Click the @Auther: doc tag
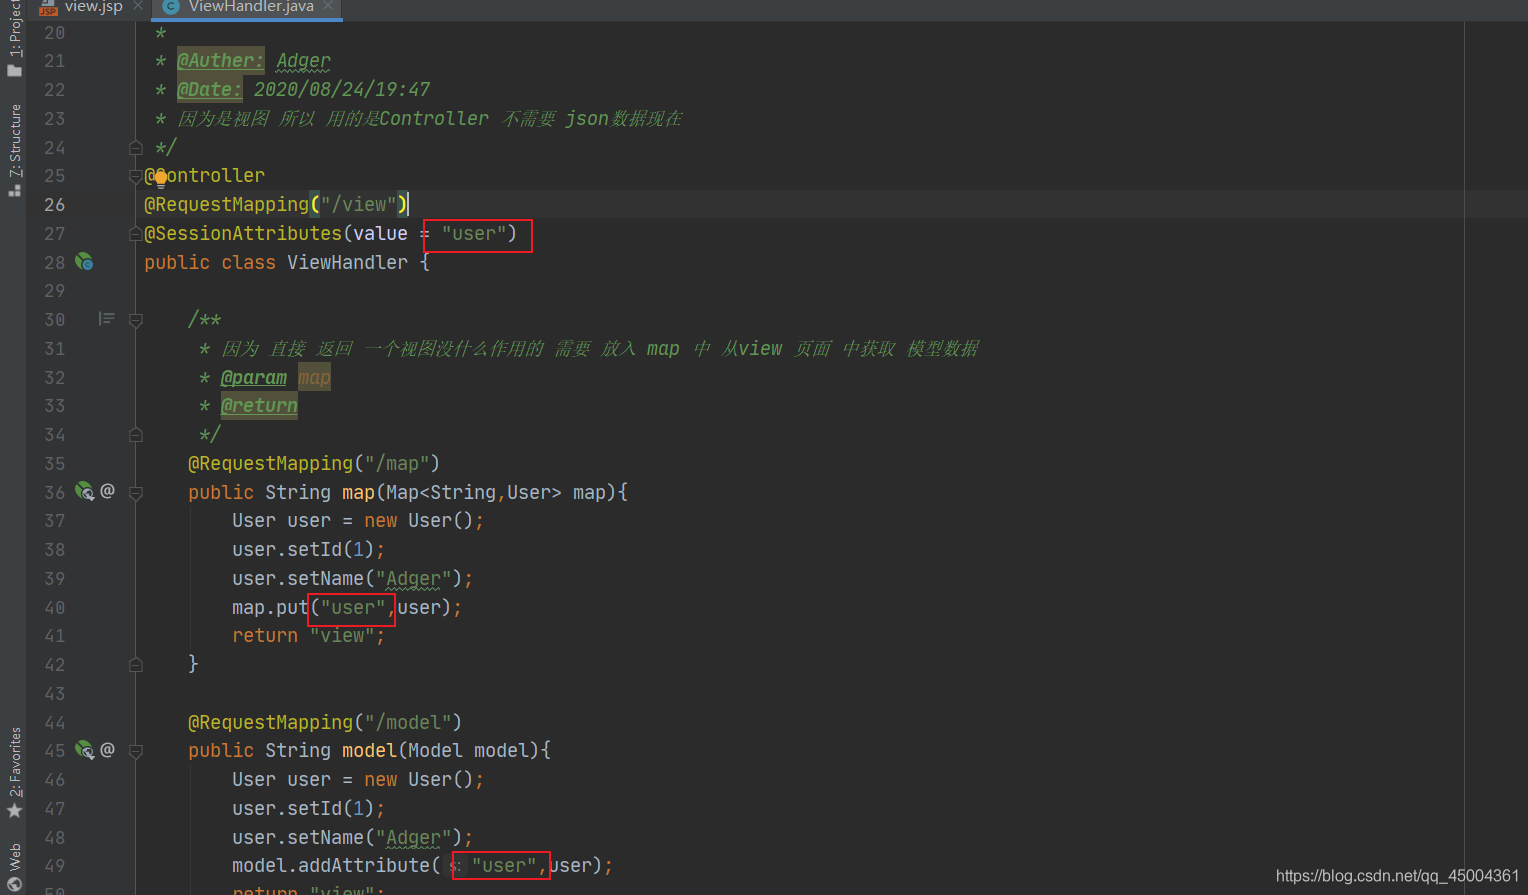Screen dimensions: 1528x895 pos(220,61)
